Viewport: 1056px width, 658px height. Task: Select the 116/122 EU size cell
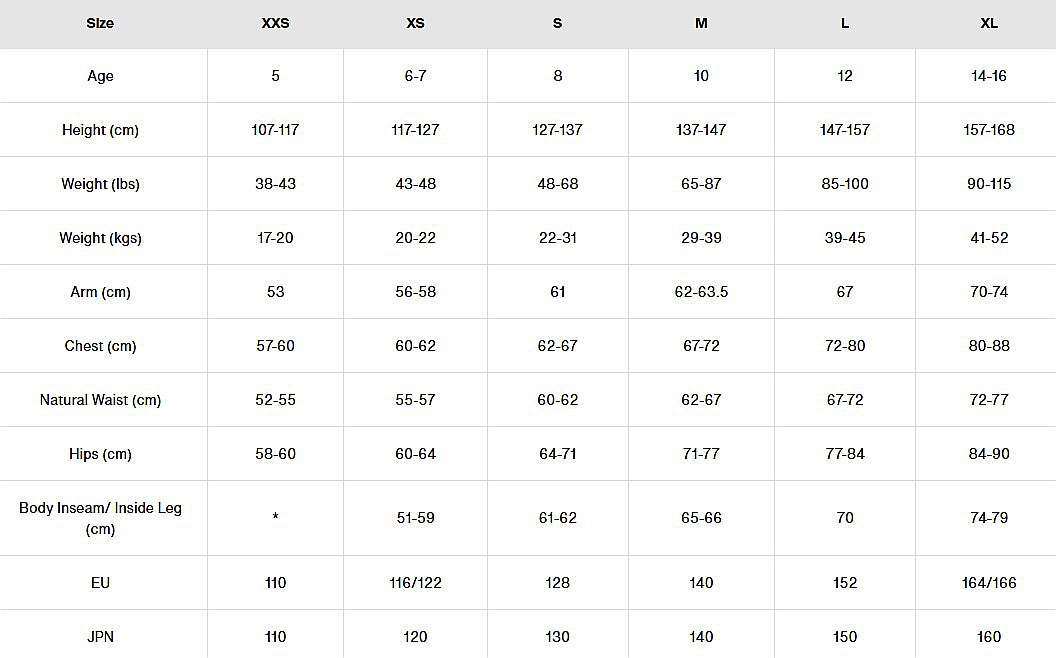(x=415, y=583)
